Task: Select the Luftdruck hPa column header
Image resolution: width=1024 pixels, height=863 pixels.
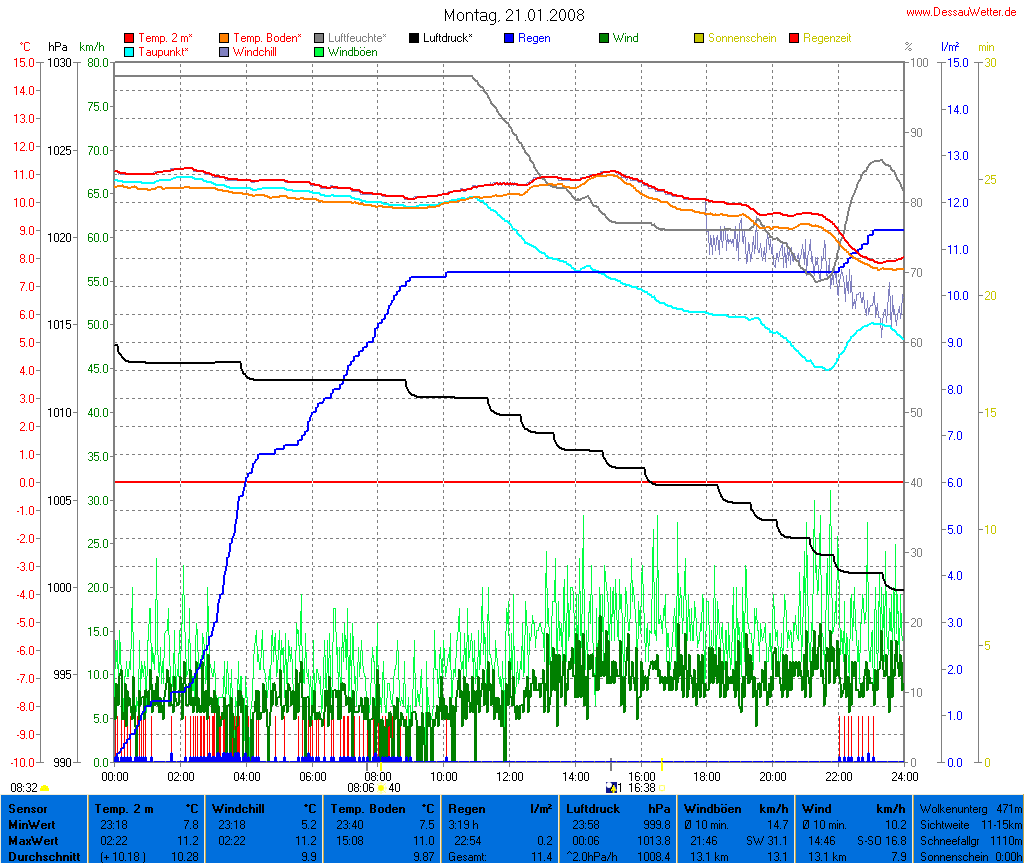Action: tap(604, 808)
